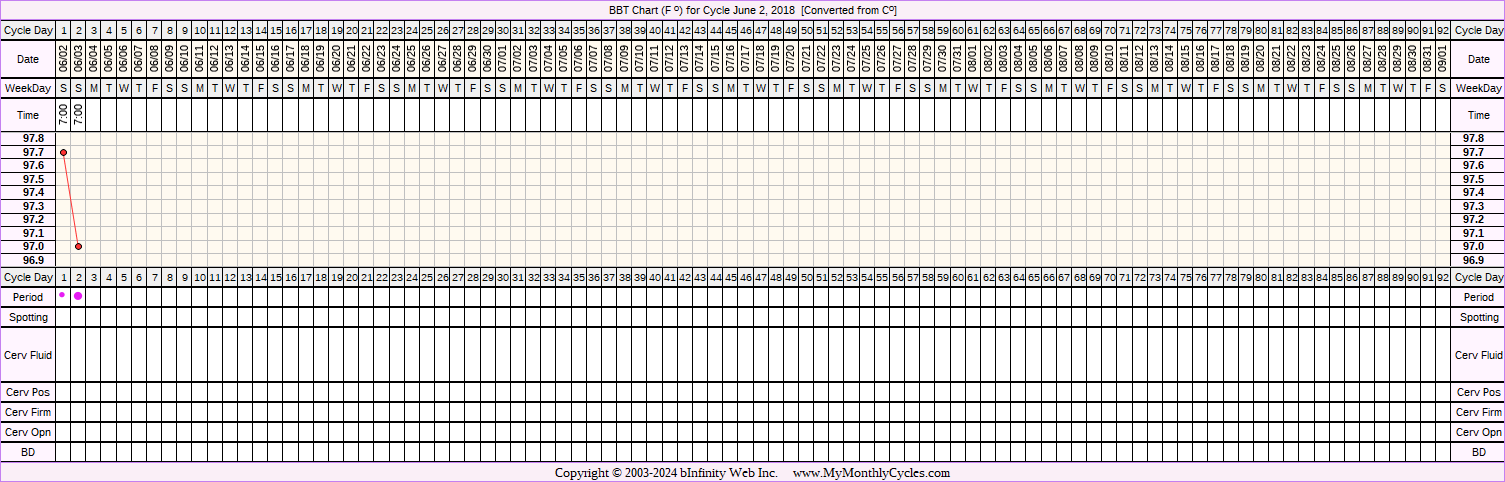Click the BBT Chart title text
Viewport: 1505px width, 482px height.
pos(752,10)
